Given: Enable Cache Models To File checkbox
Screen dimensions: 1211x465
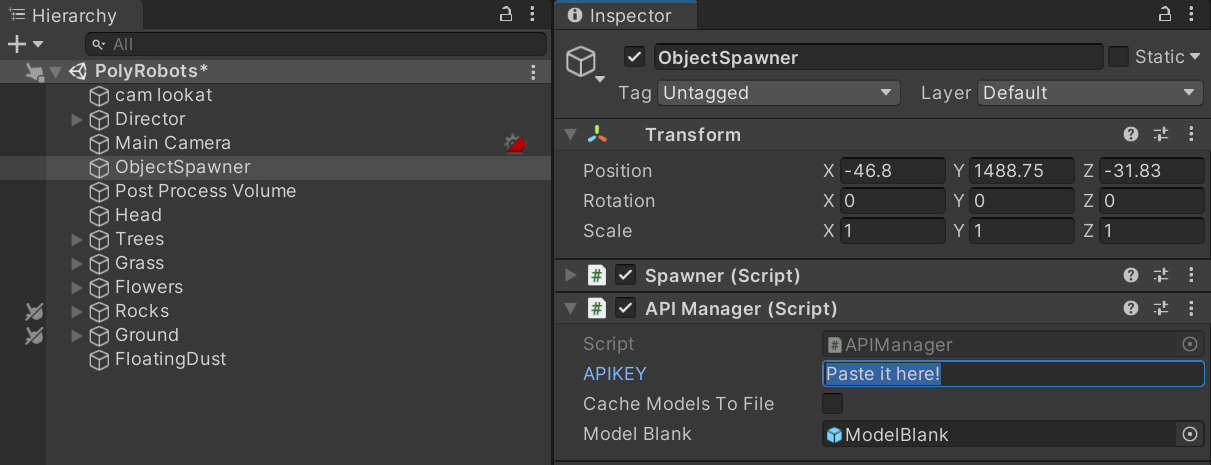Looking at the screenshot, I should coord(832,404).
